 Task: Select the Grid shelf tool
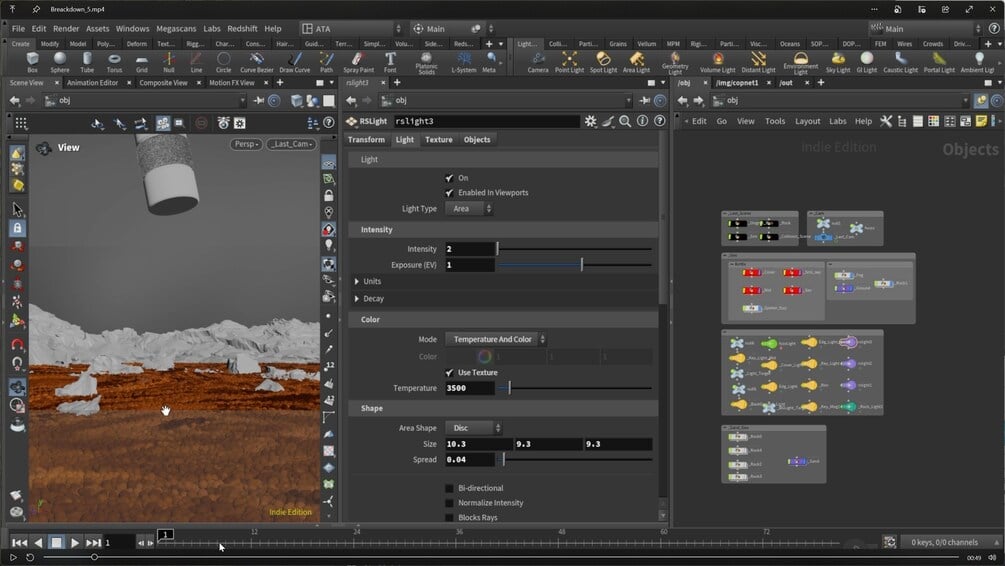click(142, 62)
